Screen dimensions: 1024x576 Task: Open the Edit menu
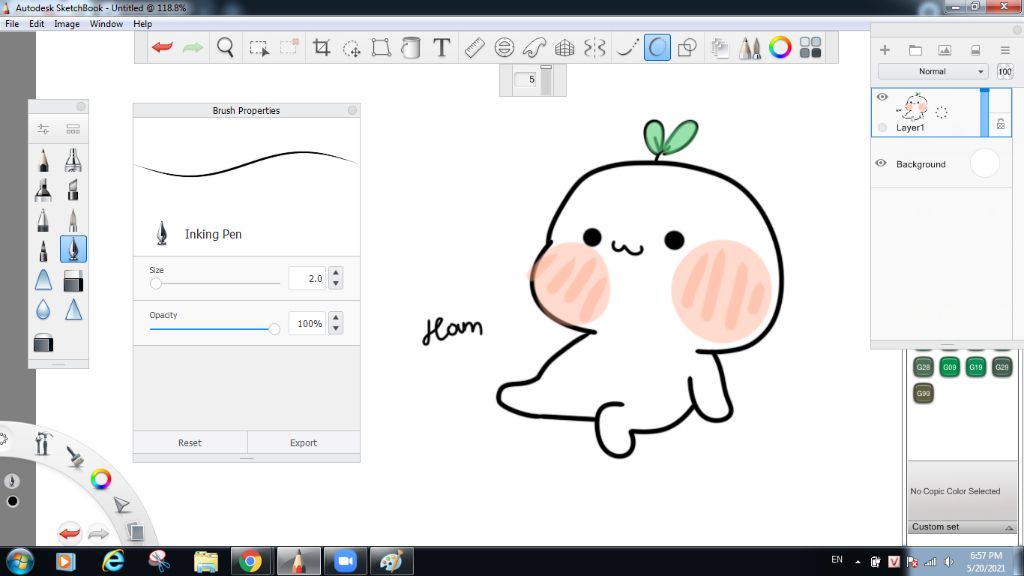pos(37,24)
